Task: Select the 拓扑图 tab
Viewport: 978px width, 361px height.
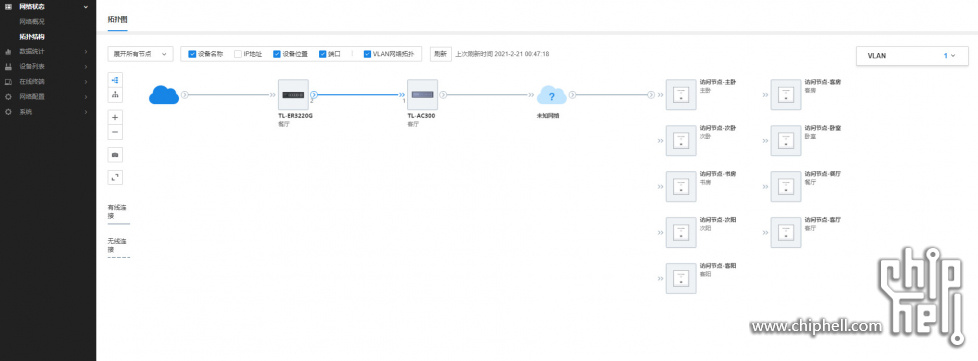Action: (117, 20)
